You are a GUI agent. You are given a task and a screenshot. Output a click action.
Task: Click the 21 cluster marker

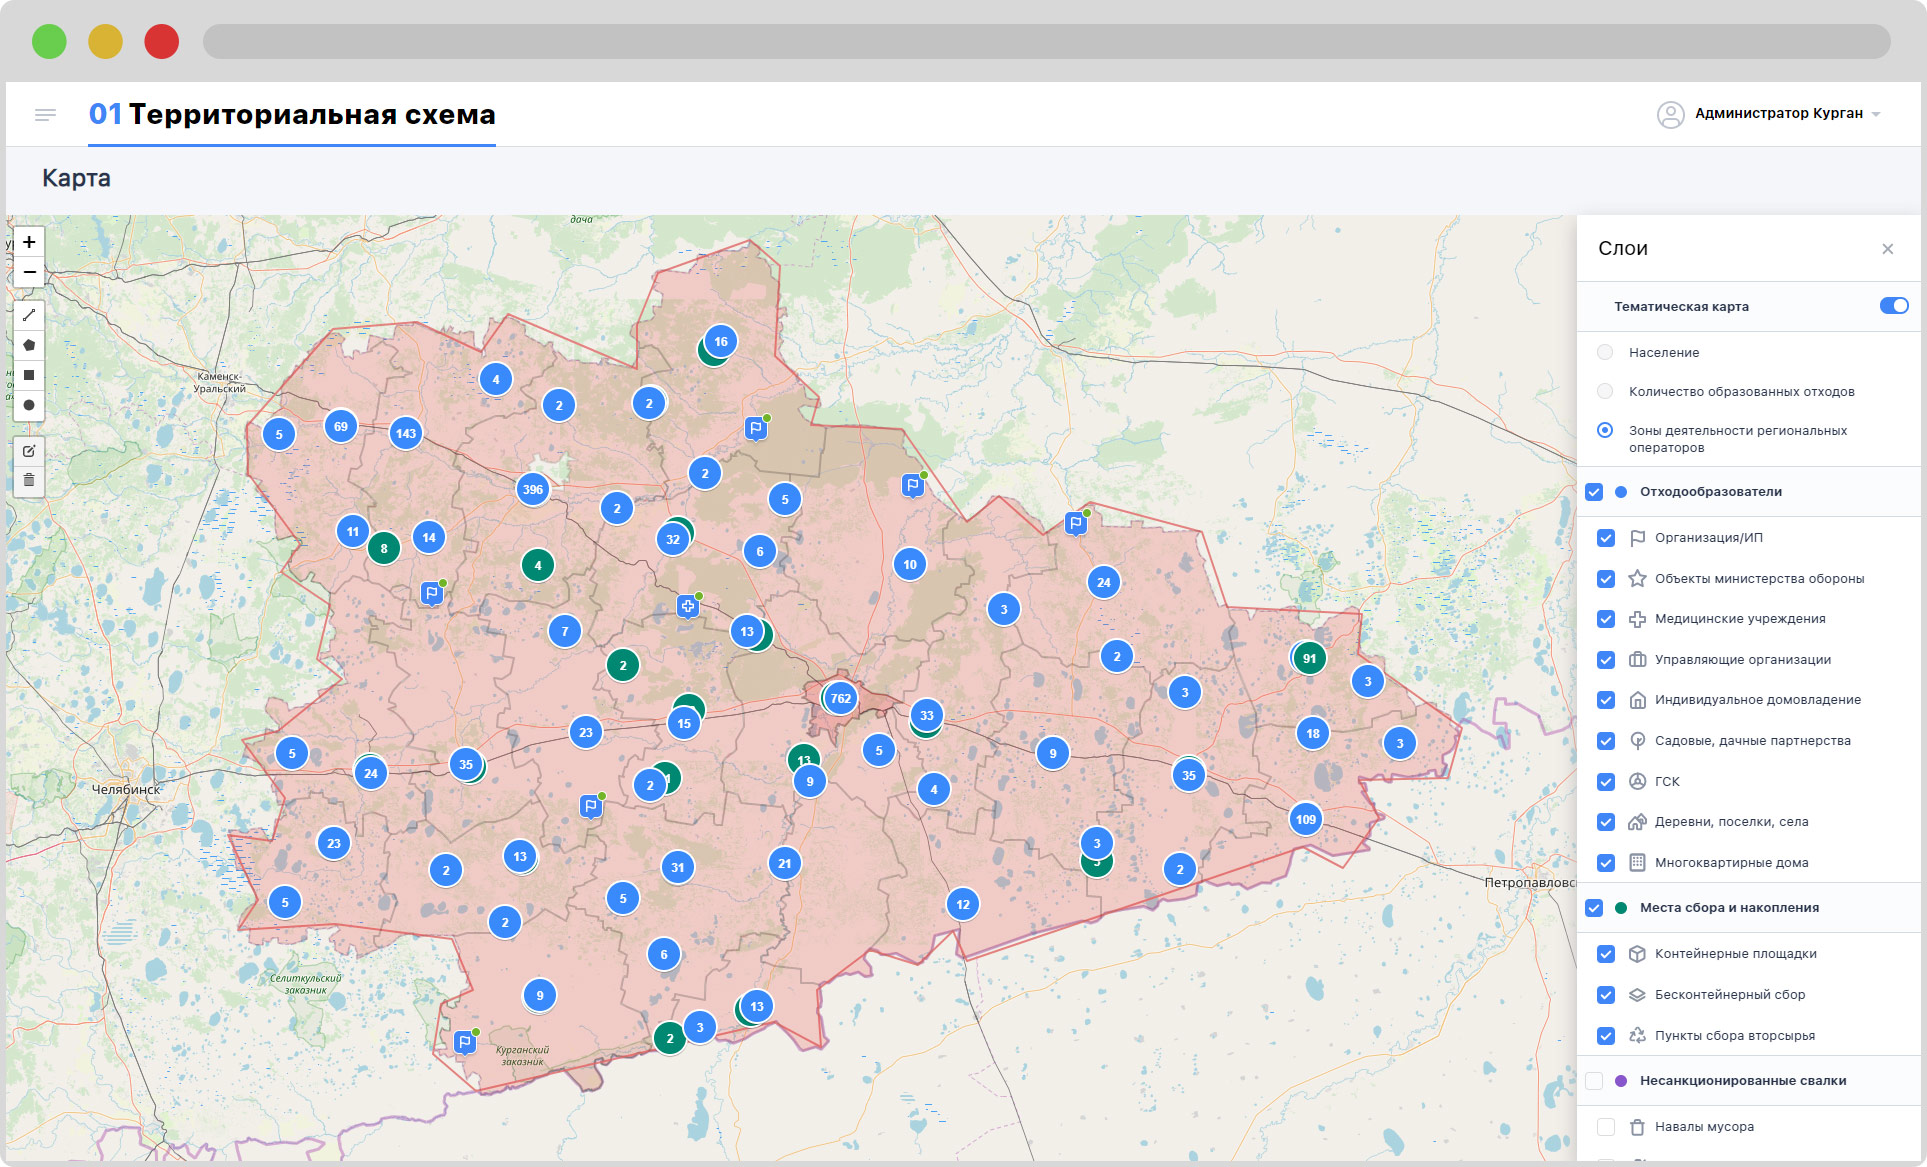pyautogui.click(x=785, y=863)
